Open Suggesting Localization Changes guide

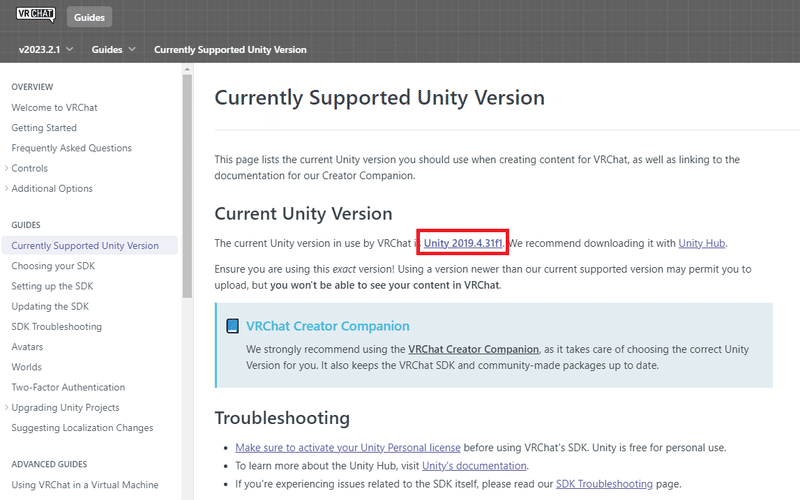(82, 428)
